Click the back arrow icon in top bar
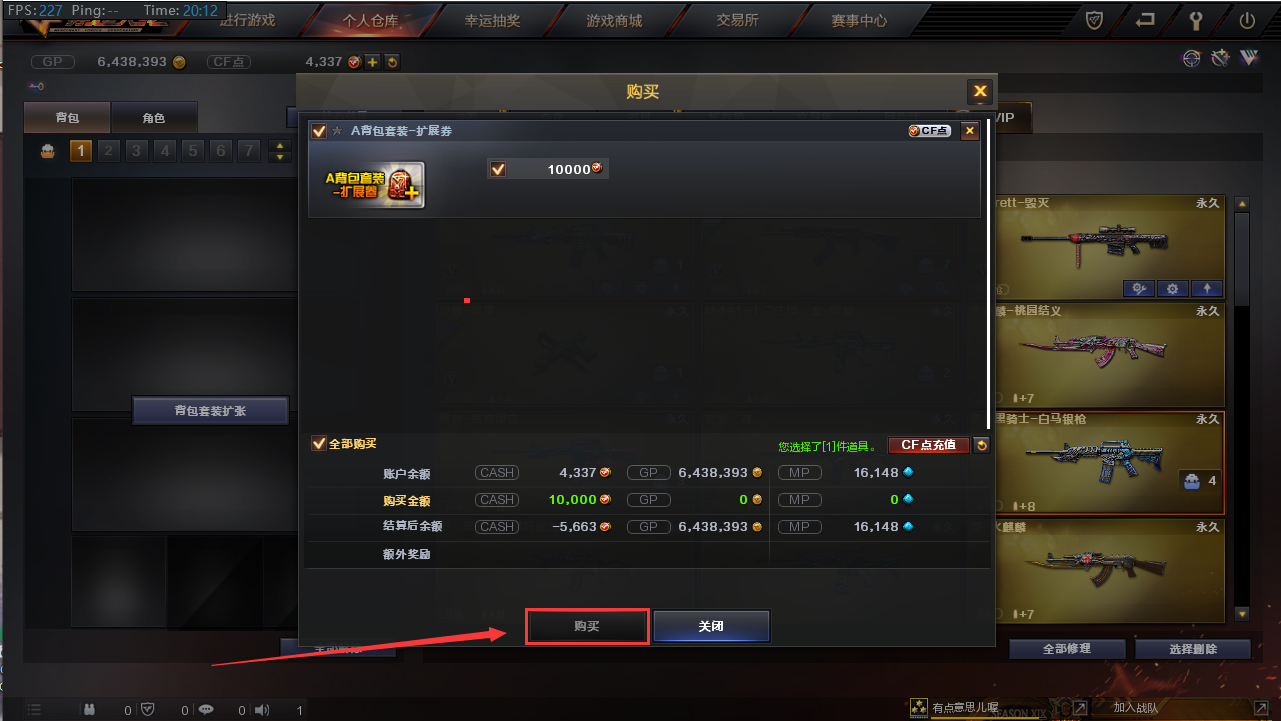 [x=1145, y=20]
